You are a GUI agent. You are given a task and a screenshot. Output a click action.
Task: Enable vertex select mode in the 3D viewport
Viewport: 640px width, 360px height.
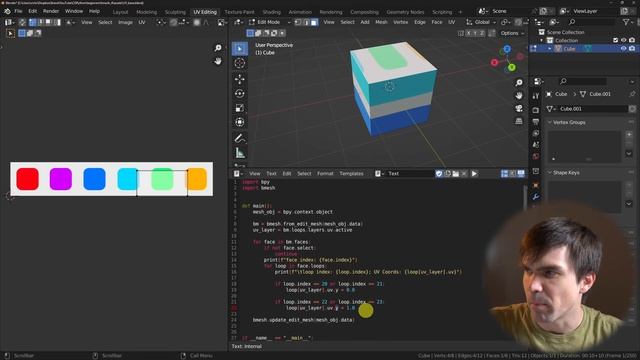pos(298,22)
